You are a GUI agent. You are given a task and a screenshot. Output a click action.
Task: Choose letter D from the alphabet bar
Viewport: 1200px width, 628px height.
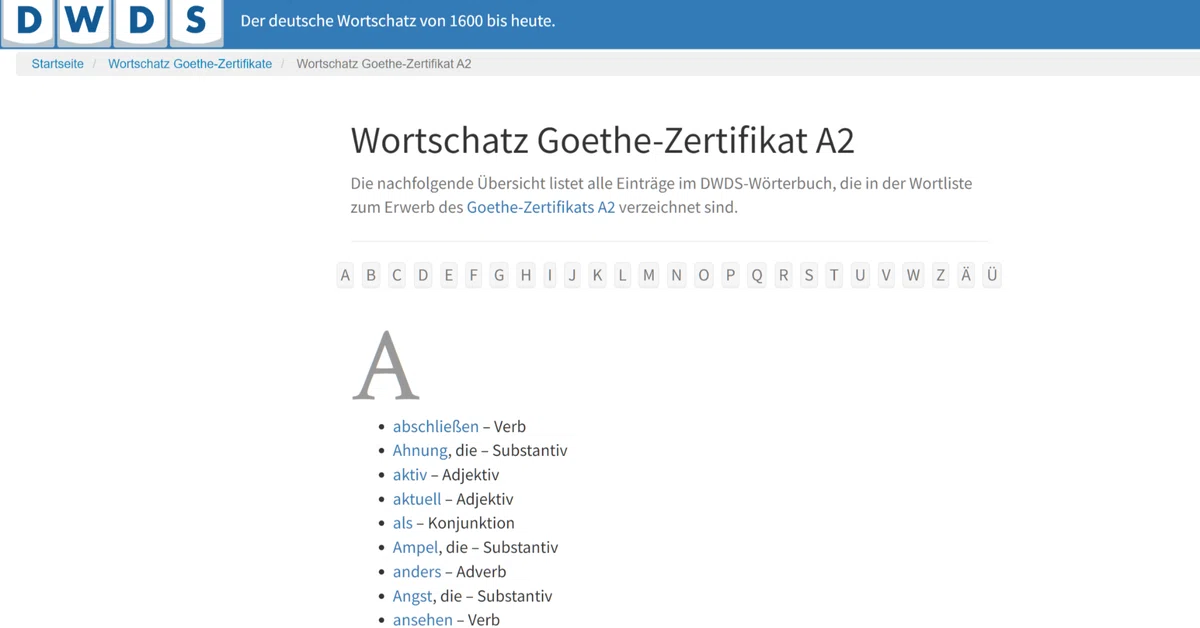[x=423, y=275]
